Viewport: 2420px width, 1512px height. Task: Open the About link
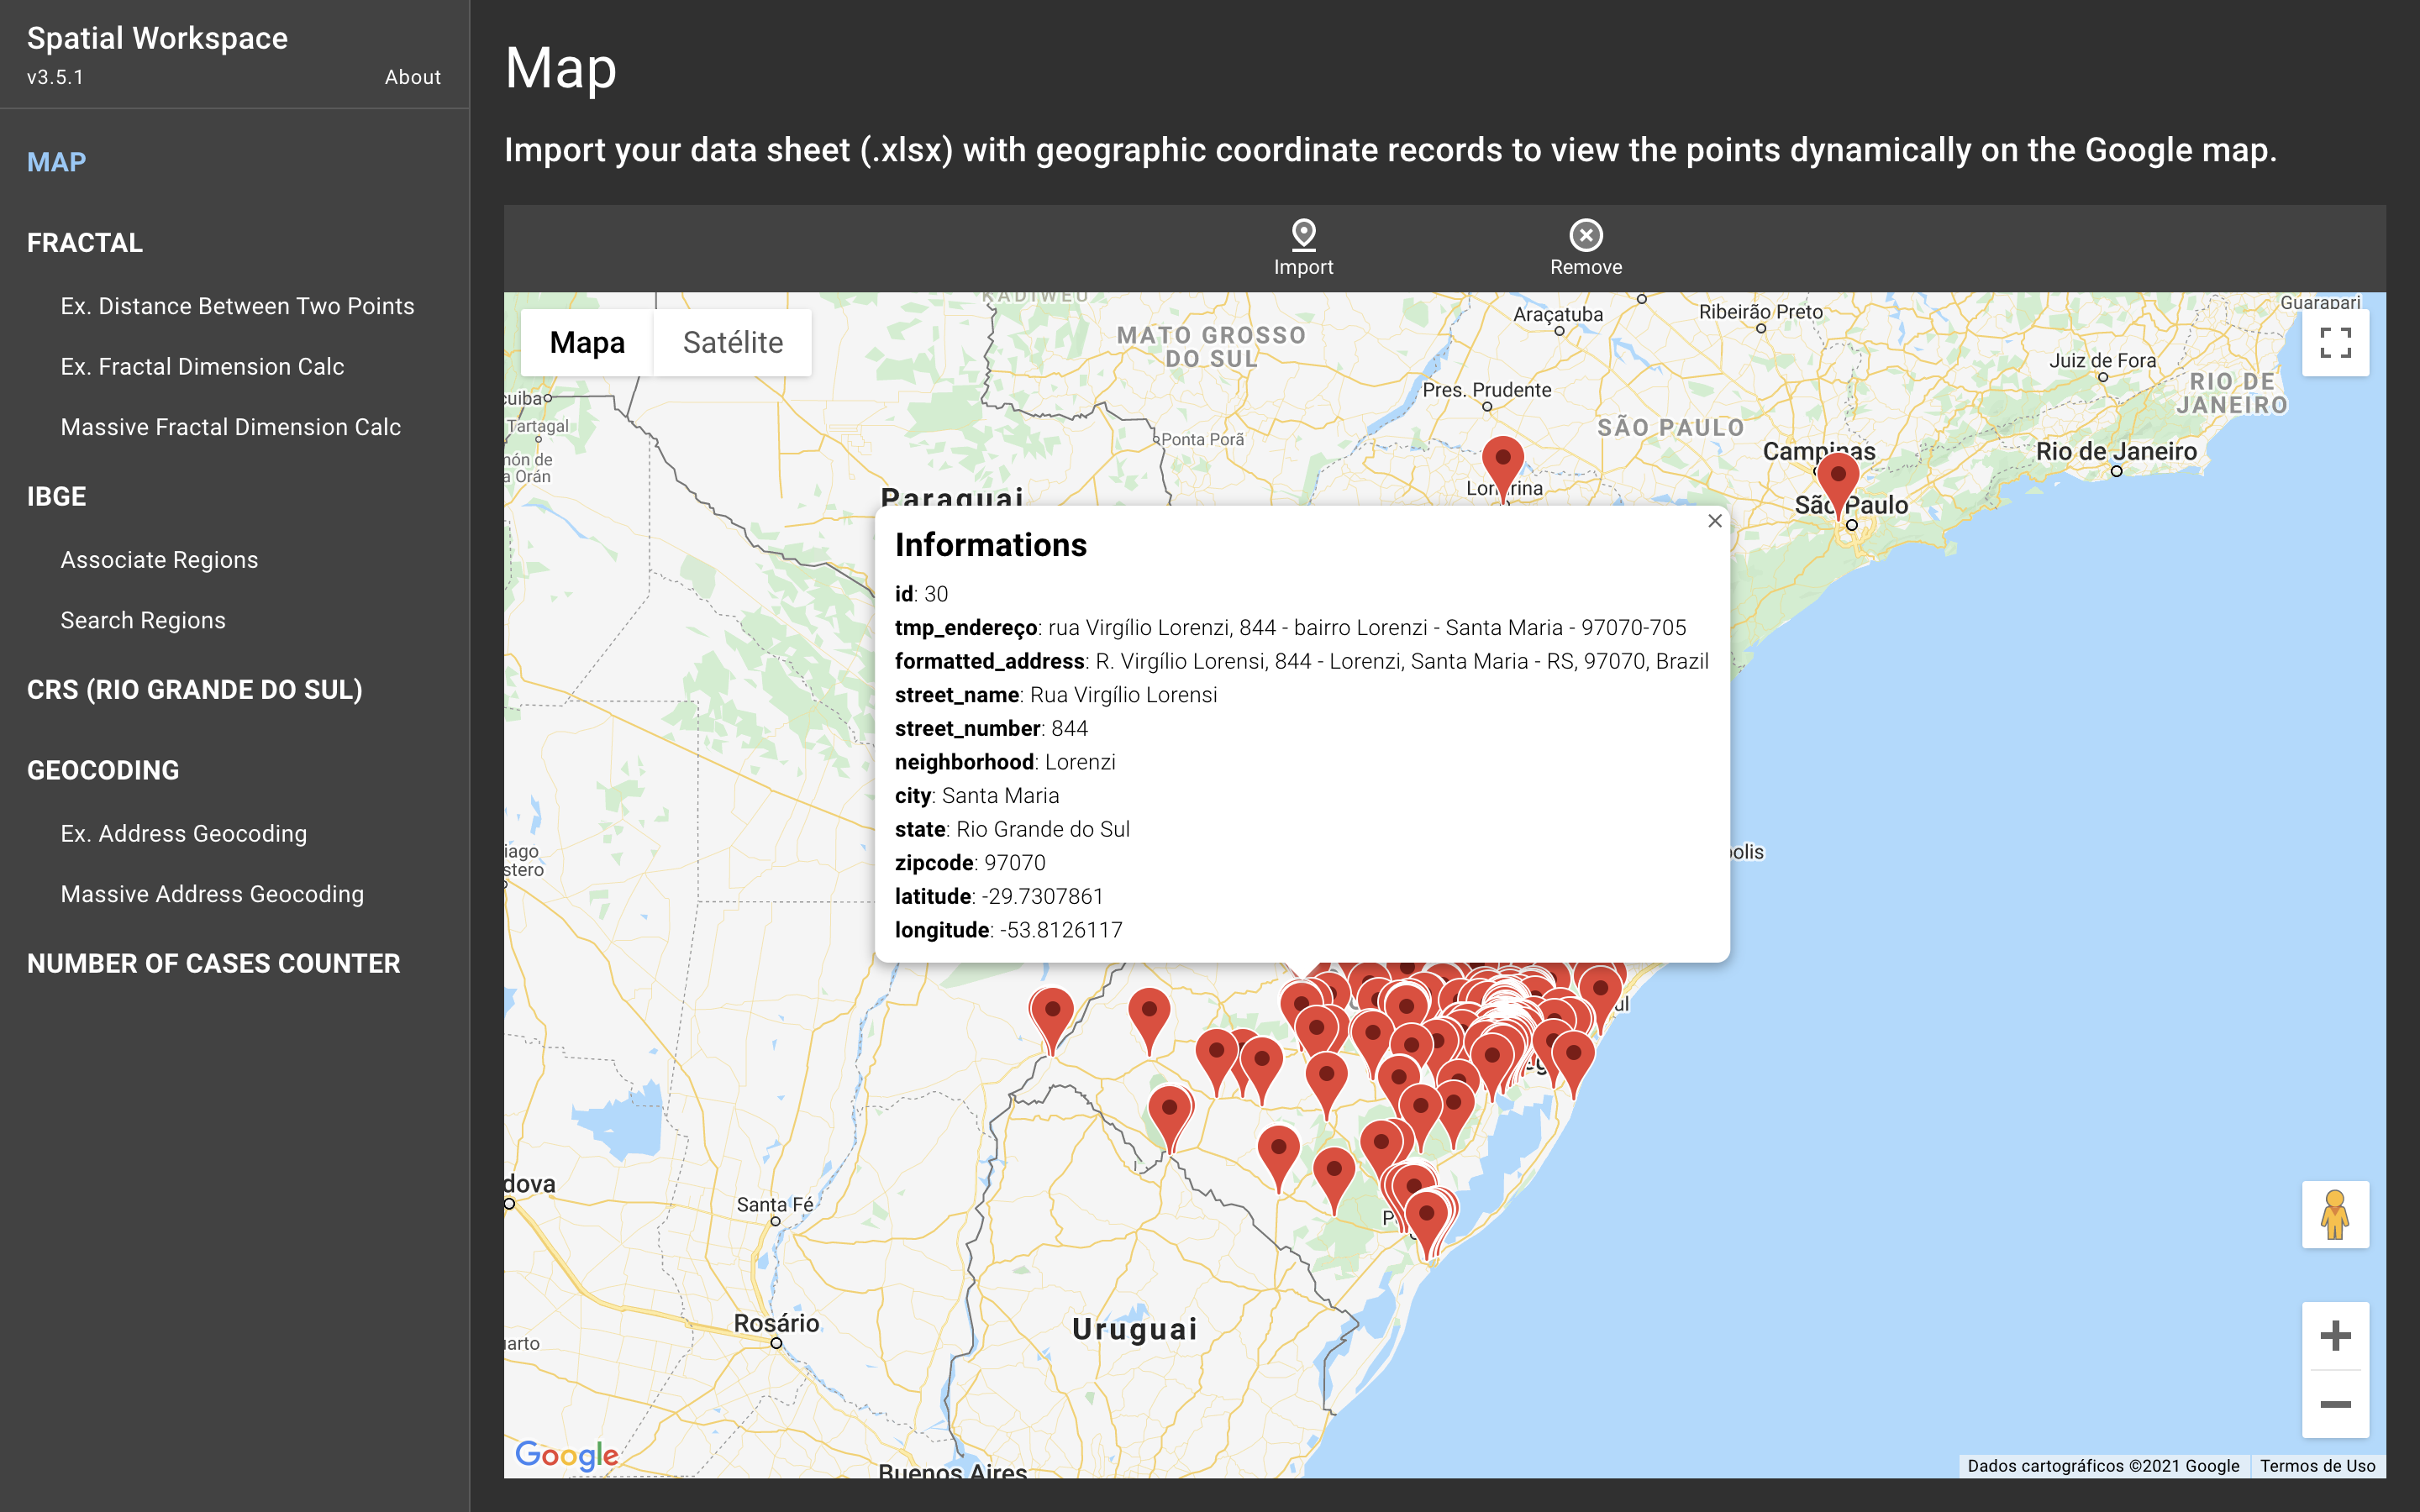tap(412, 77)
